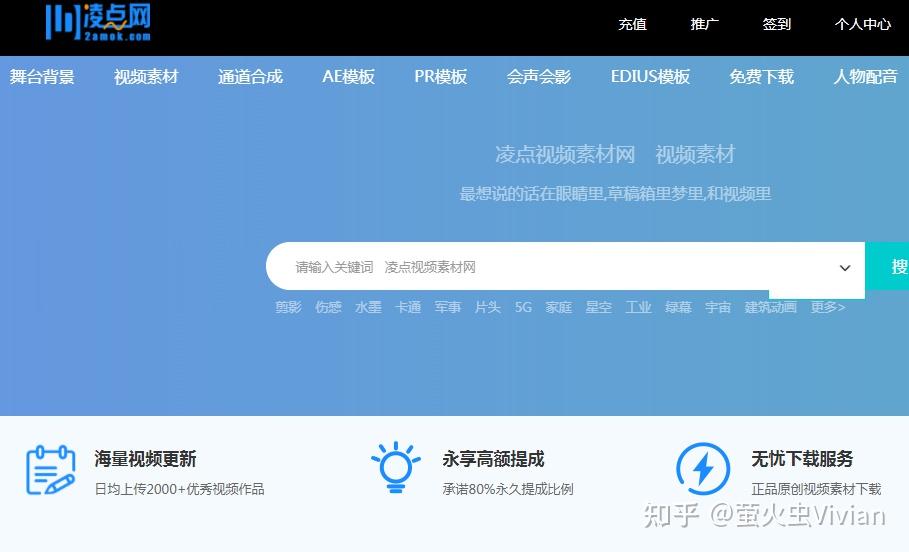Show more keywords via 更多>
The height and width of the screenshot is (552, 909).
point(828,307)
